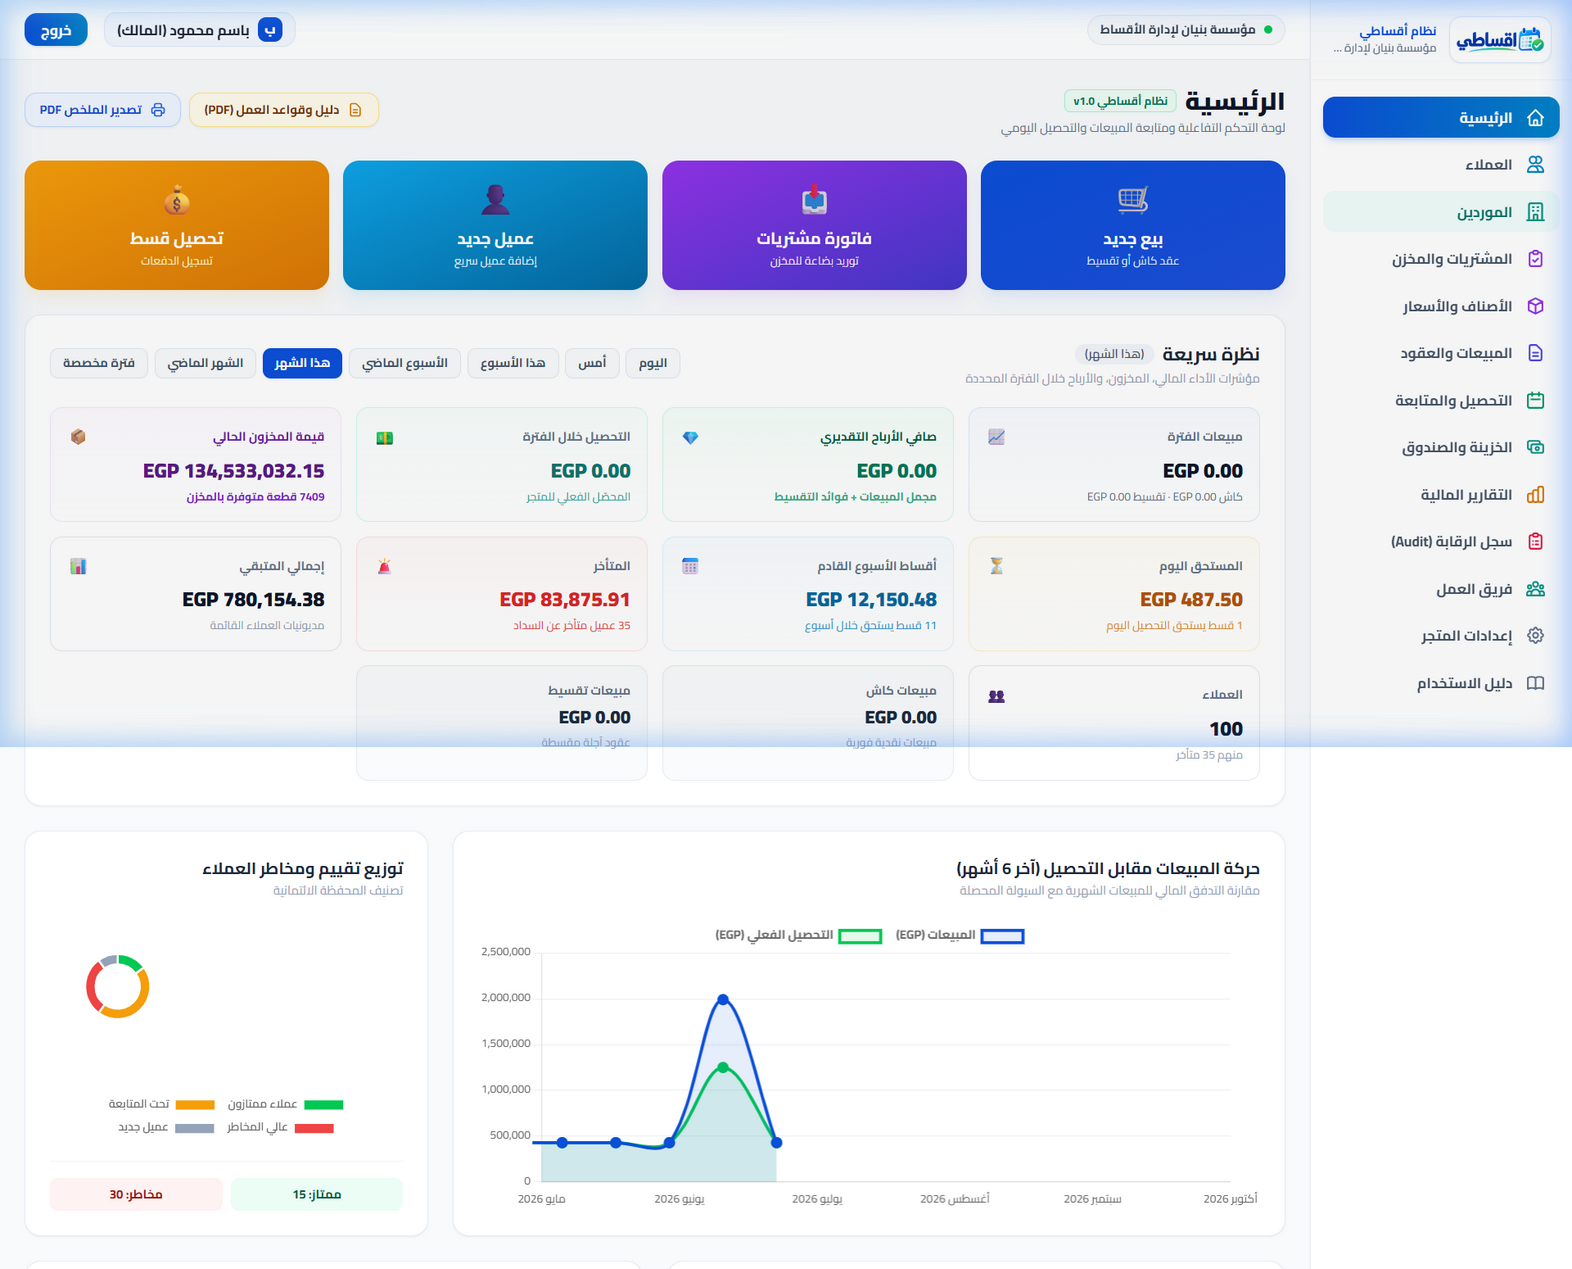
Task: Open the المبيعات والعقود document icon
Action: (1535, 353)
